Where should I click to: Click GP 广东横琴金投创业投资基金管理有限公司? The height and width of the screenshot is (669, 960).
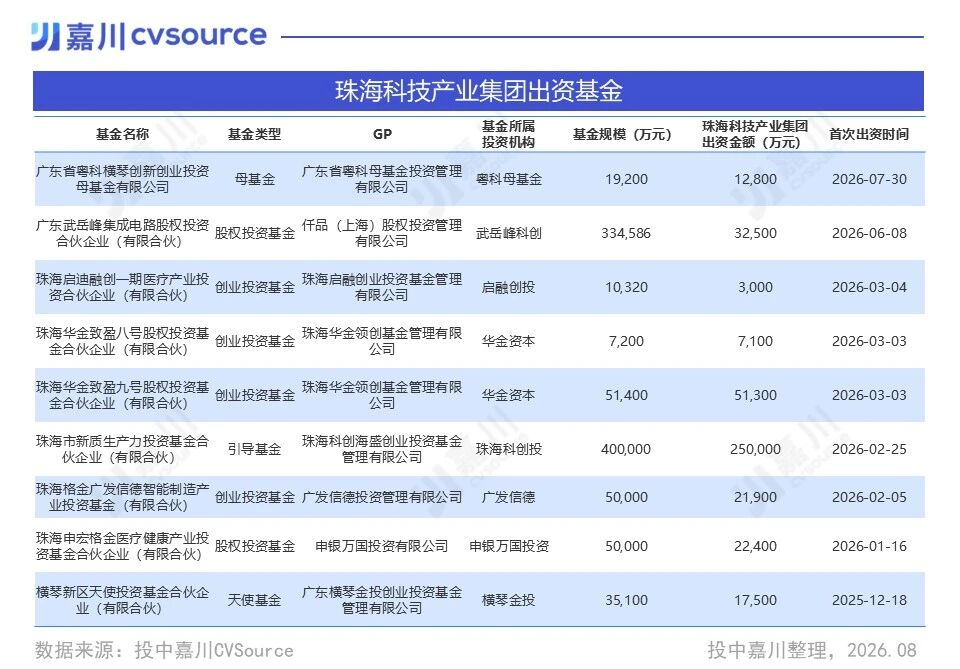382,600
